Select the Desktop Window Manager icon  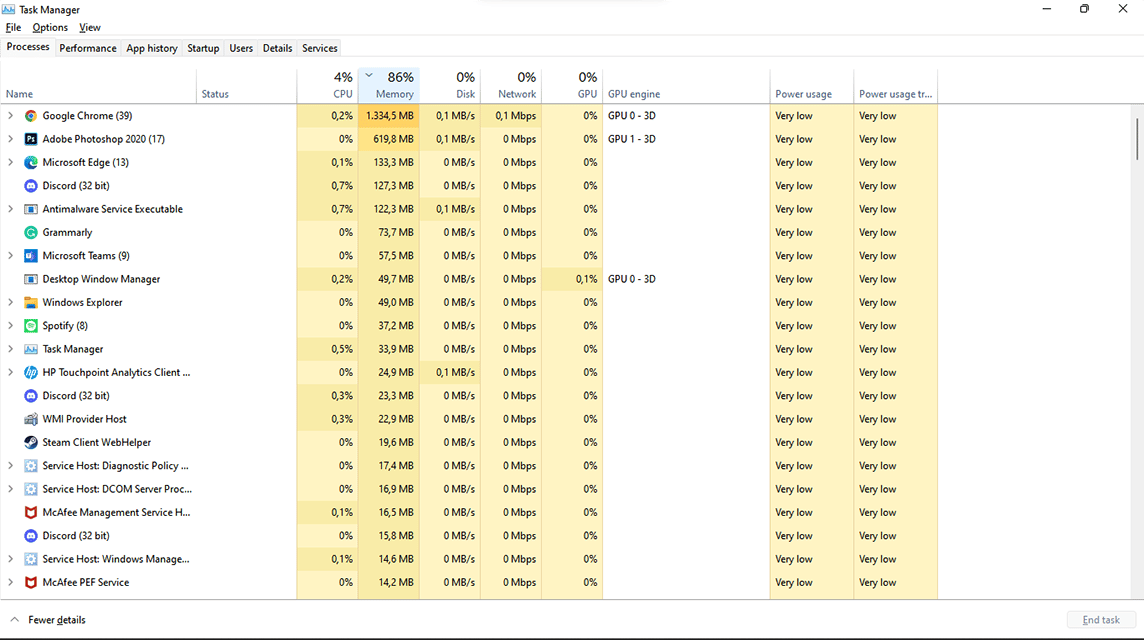coord(31,279)
